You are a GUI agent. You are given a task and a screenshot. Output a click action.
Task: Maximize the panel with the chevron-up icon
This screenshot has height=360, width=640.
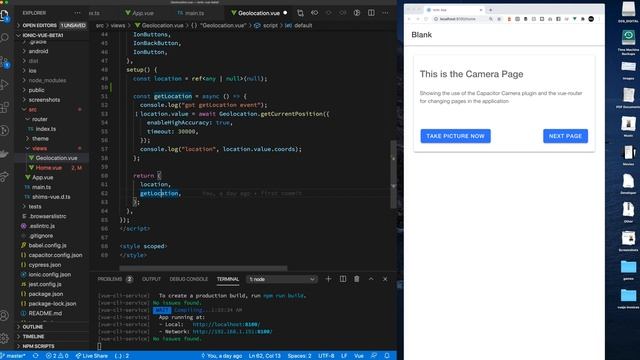(371, 279)
